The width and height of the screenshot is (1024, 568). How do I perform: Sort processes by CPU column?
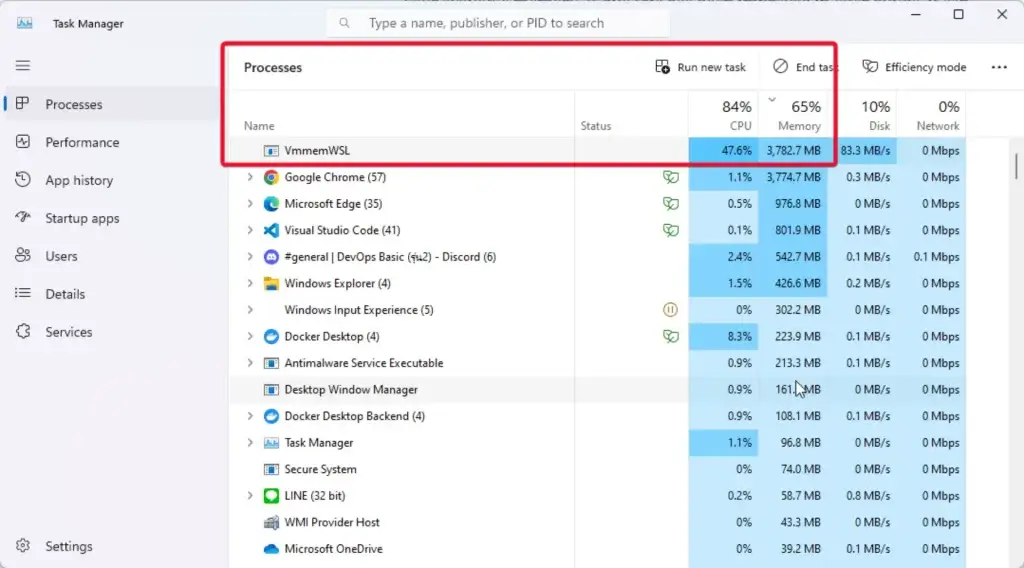(x=723, y=115)
